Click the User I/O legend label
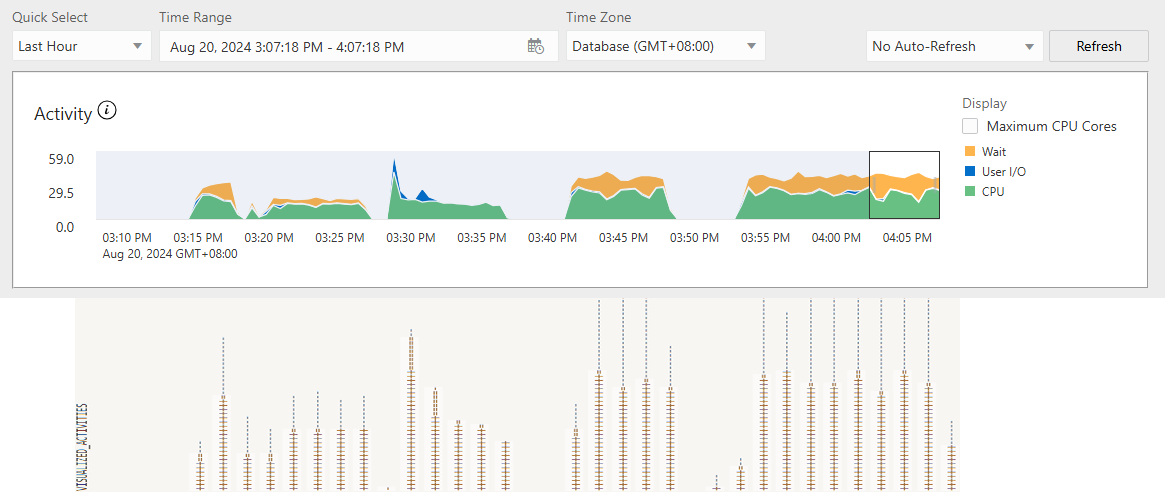The width and height of the screenshot is (1165, 492). [1004, 172]
